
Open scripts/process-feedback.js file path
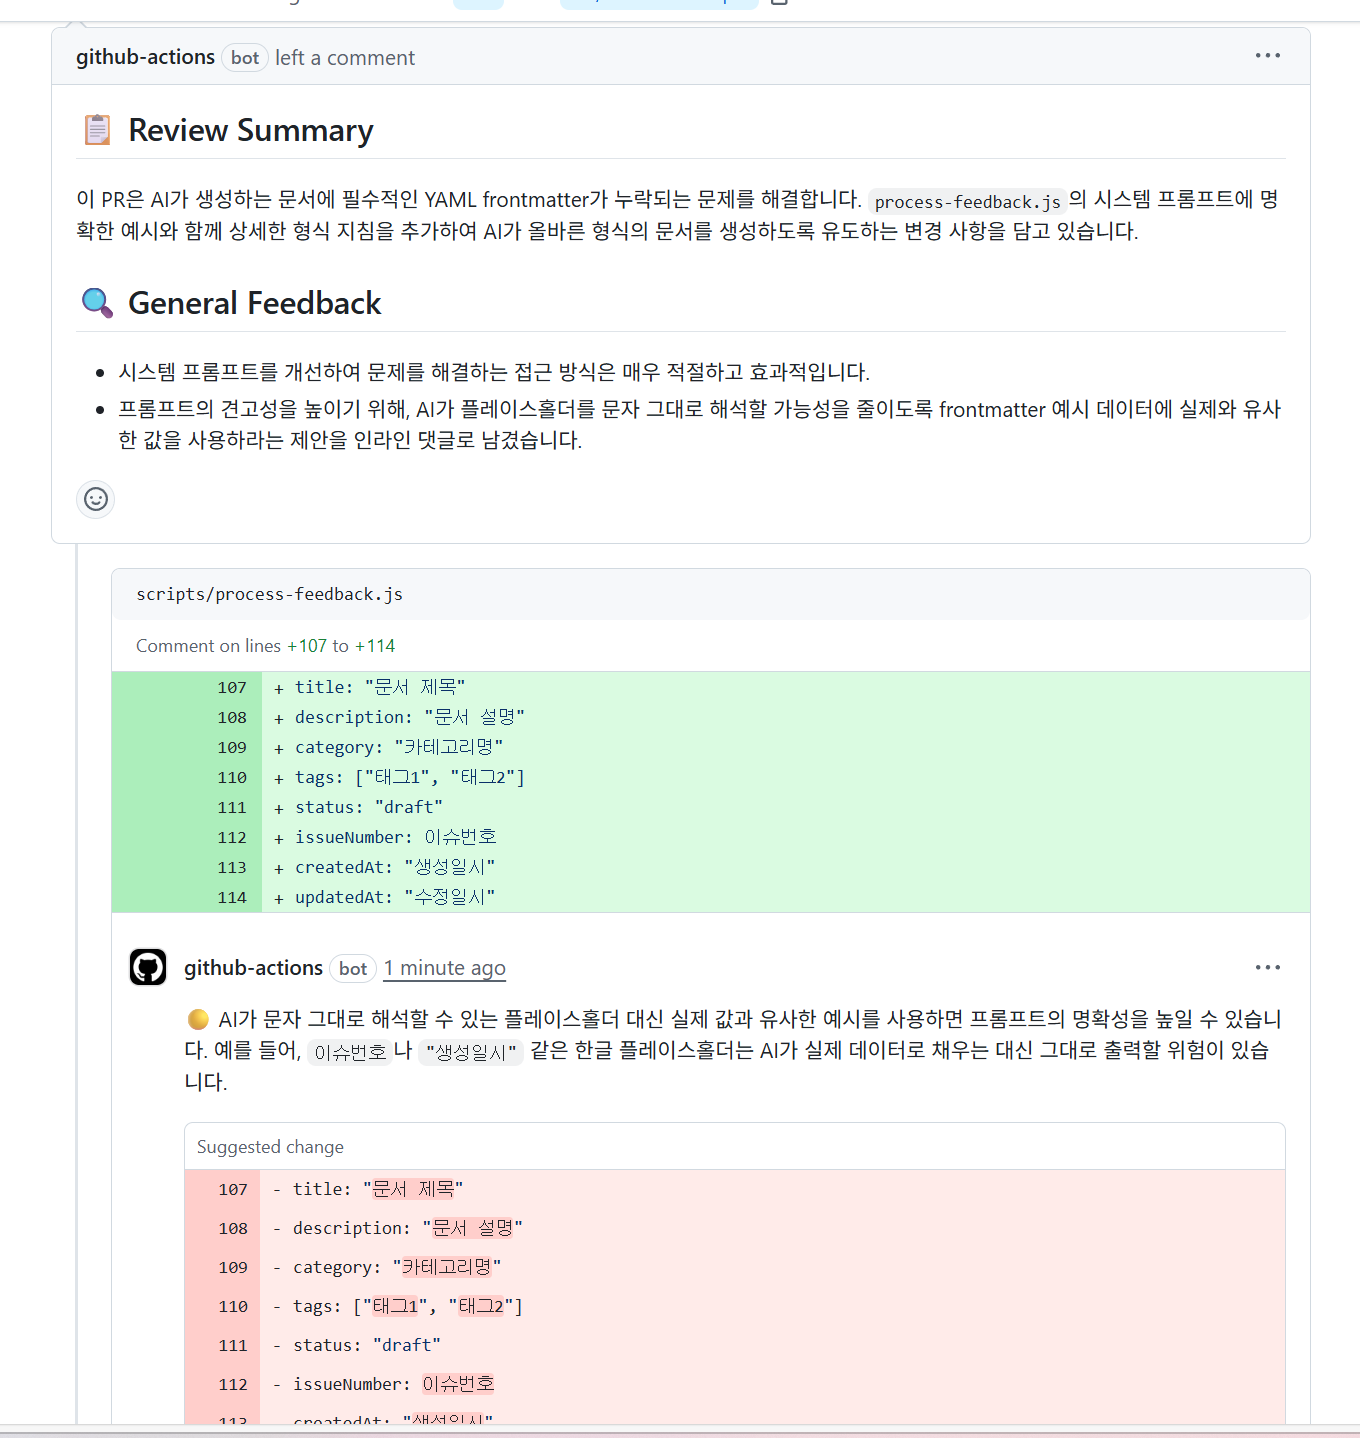[269, 594]
